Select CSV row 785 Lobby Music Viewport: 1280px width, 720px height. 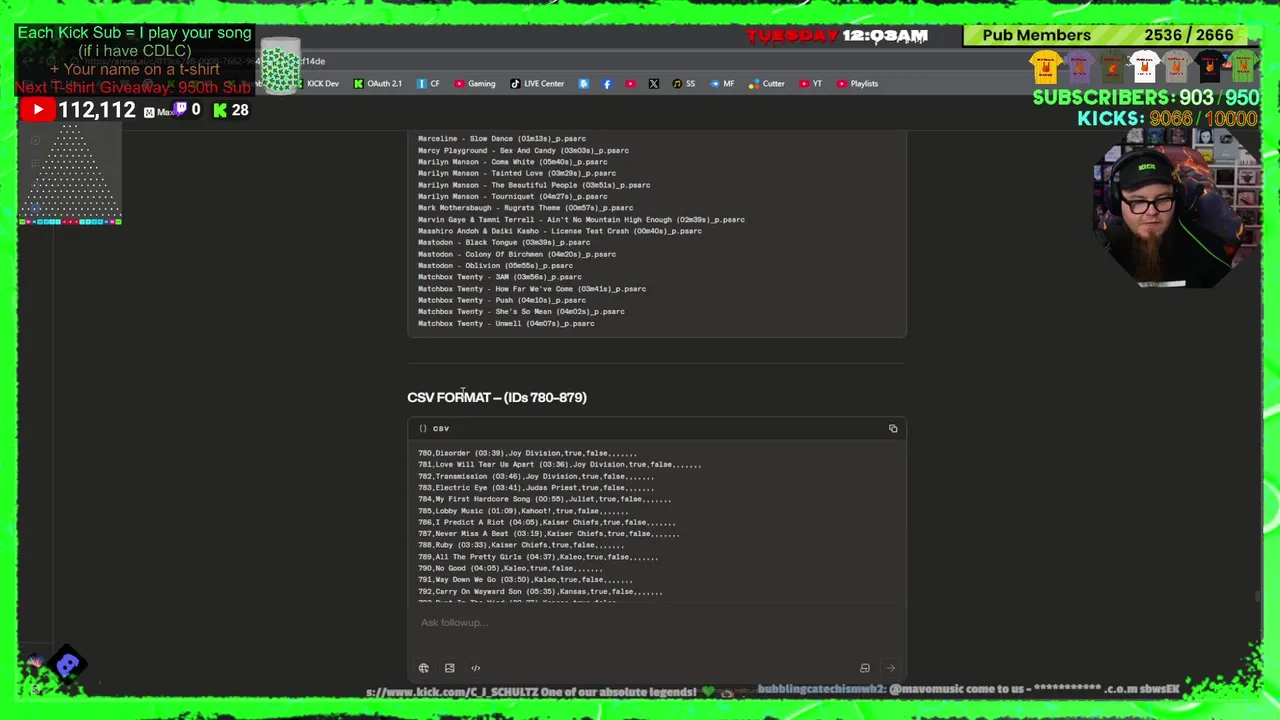[x=523, y=511]
